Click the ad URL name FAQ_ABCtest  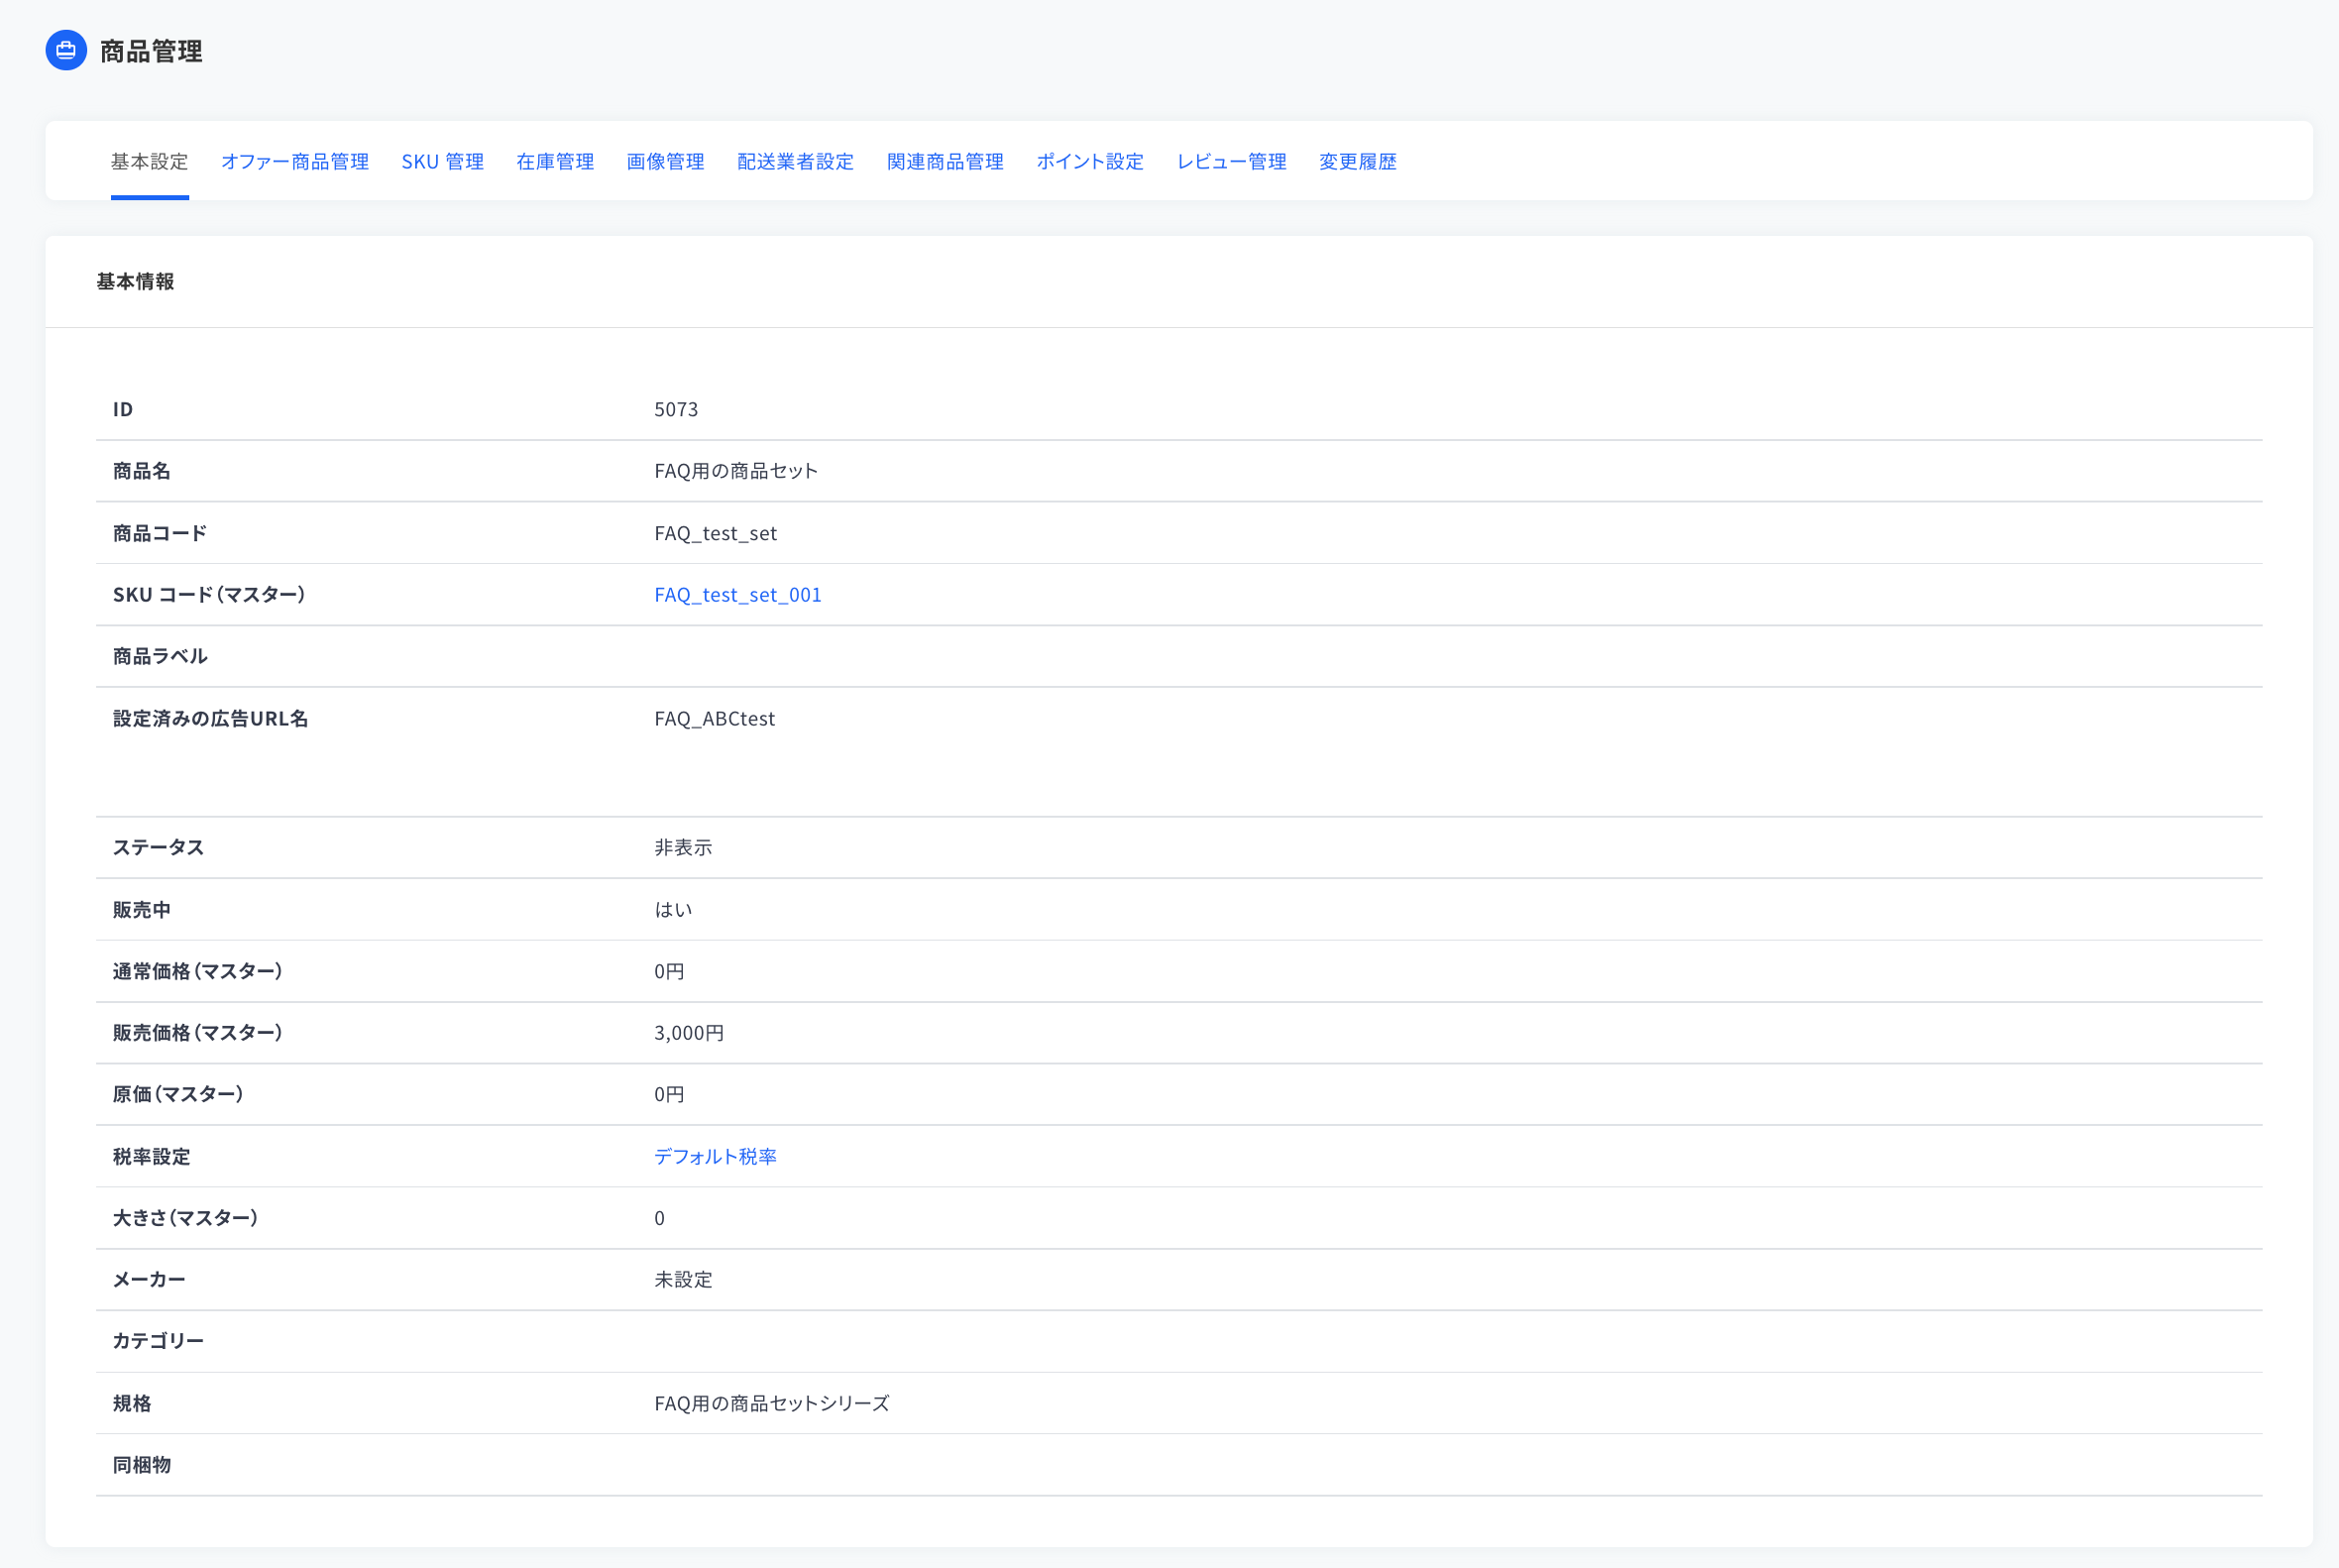pos(714,718)
